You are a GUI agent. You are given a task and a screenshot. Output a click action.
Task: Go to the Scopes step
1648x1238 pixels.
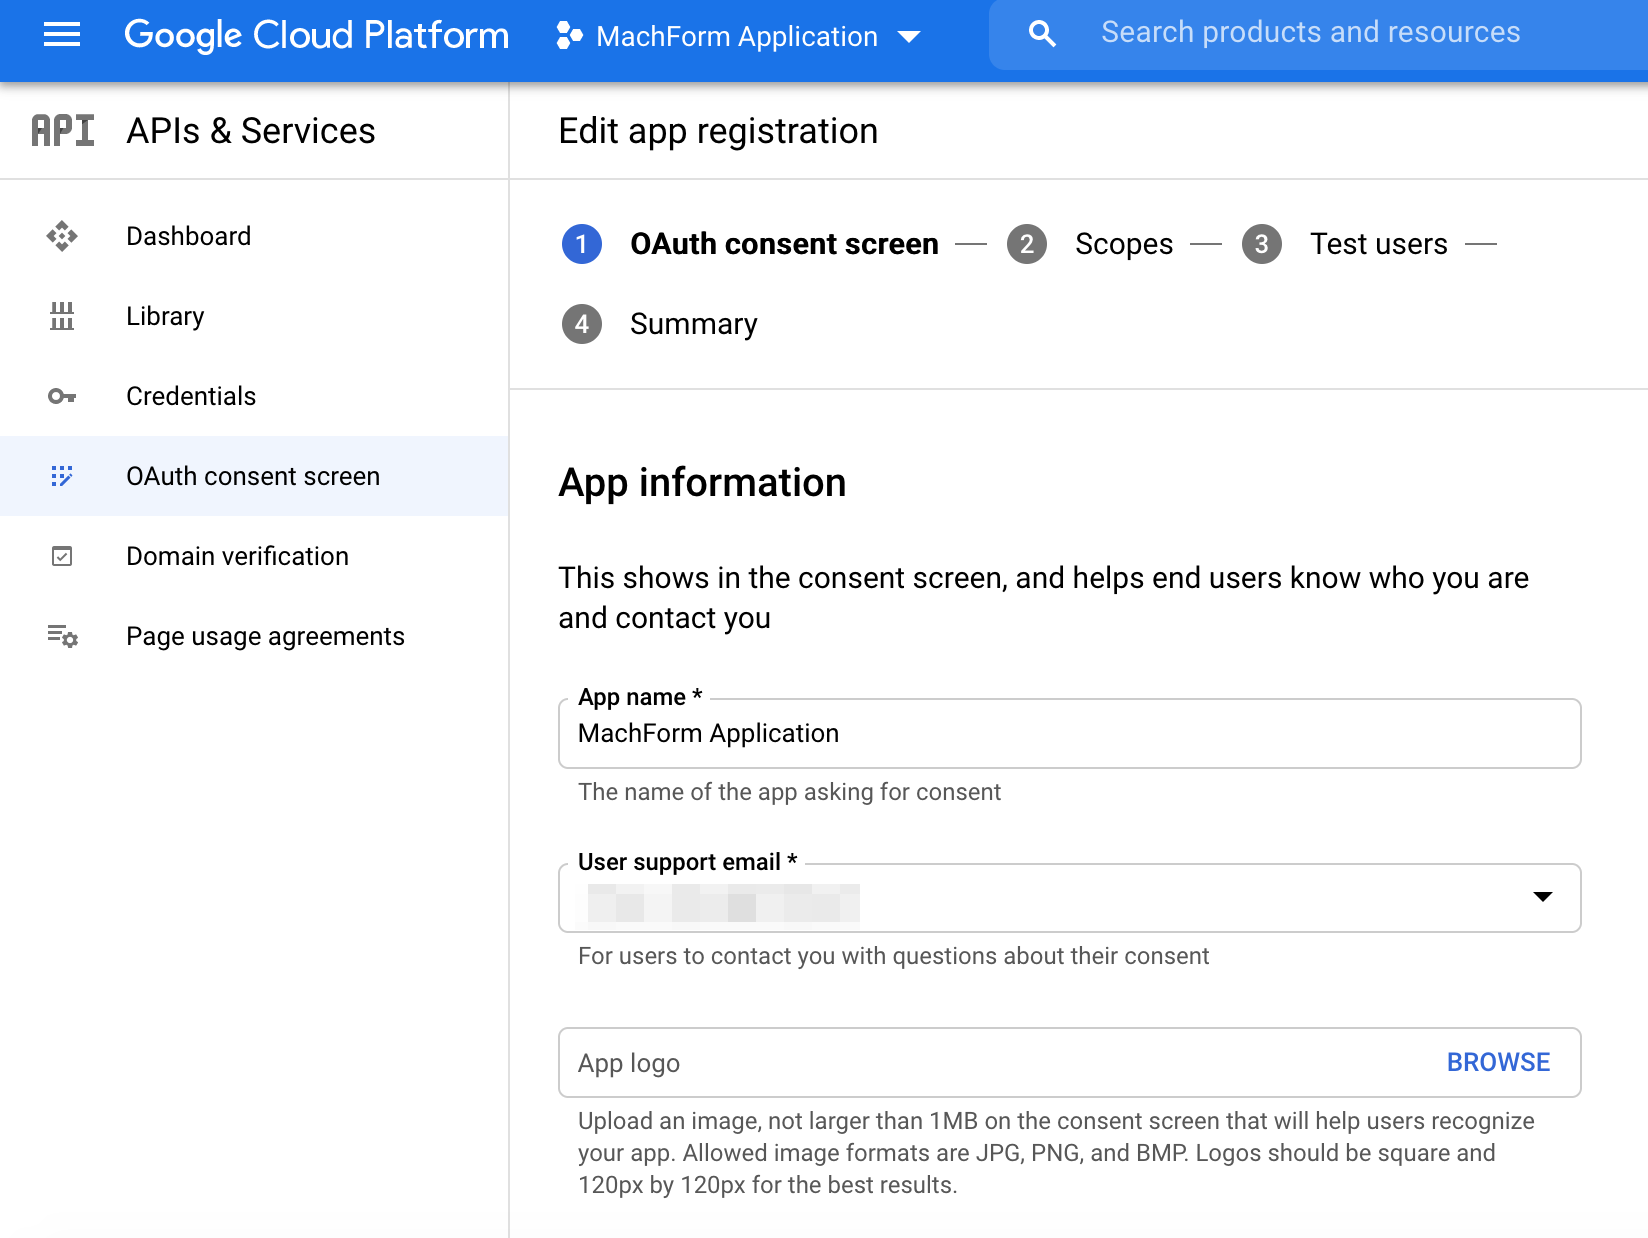[x=1123, y=244]
